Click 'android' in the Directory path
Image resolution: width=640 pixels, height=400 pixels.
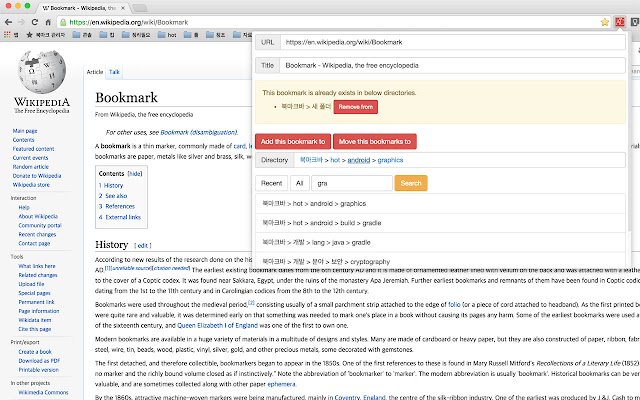[x=359, y=160]
